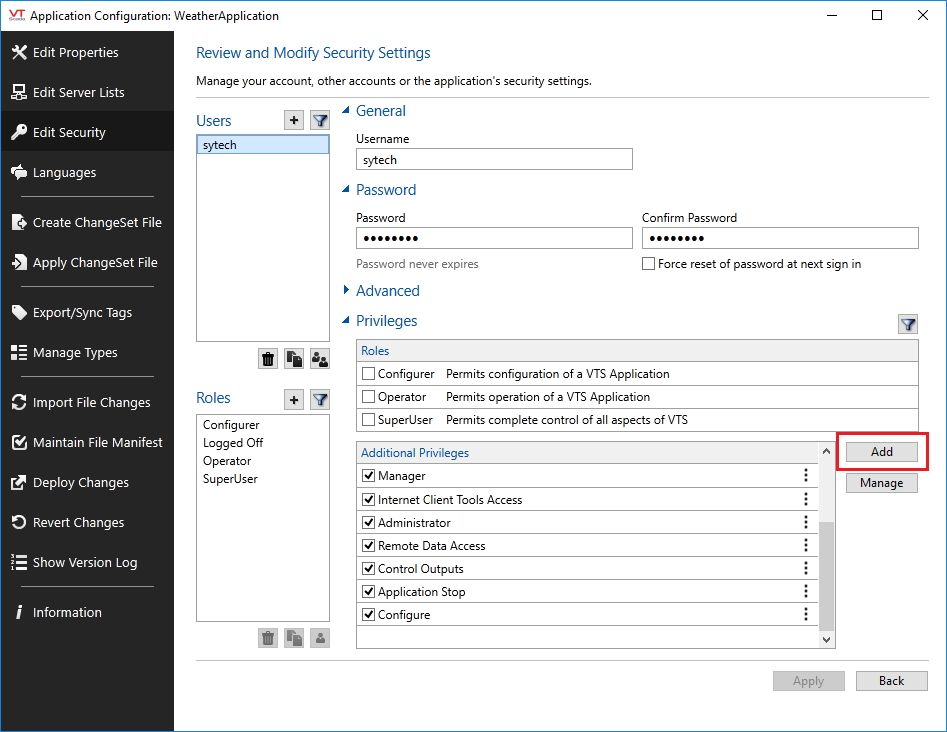The width and height of the screenshot is (947, 732).
Task: Collapse the Password section
Action: point(346,189)
